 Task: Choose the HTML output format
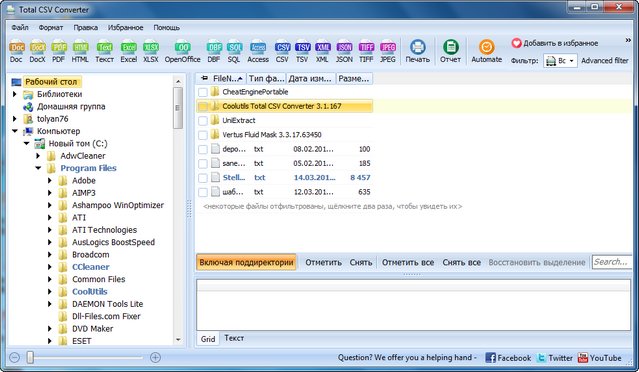point(80,52)
